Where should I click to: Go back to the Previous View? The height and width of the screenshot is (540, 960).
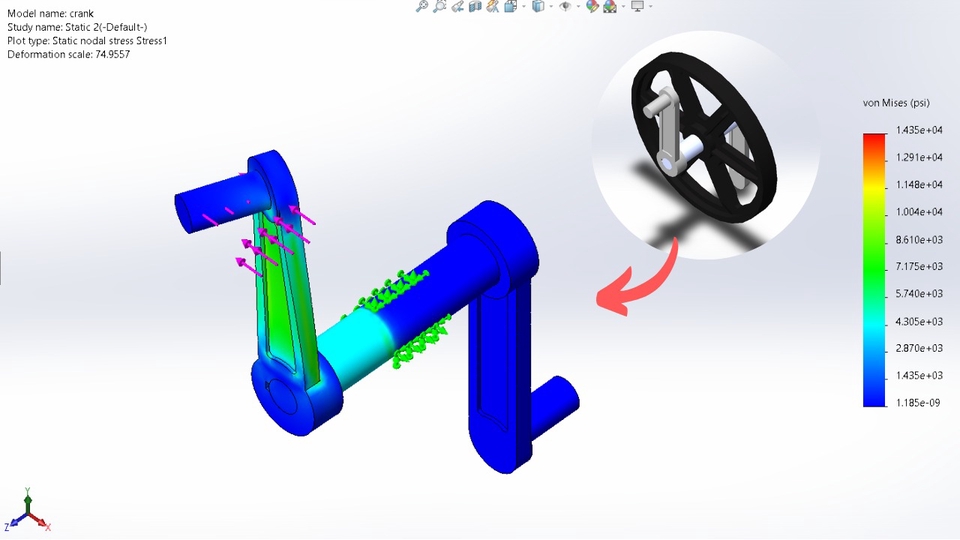pos(457,6)
